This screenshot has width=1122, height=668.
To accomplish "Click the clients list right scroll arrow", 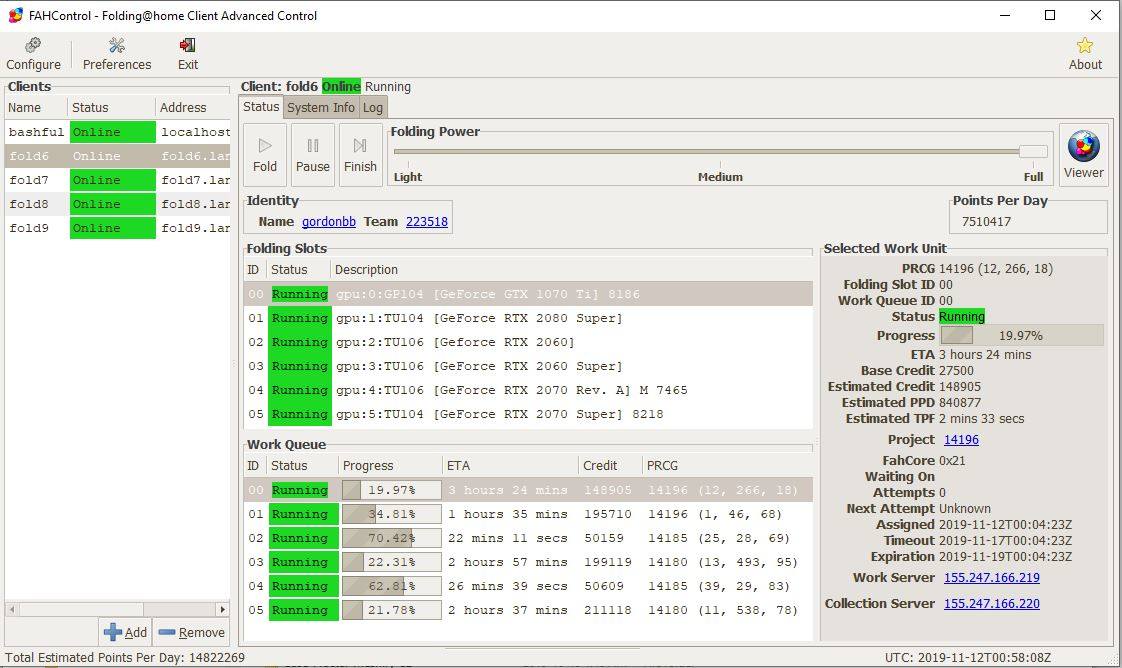I will click(x=223, y=609).
